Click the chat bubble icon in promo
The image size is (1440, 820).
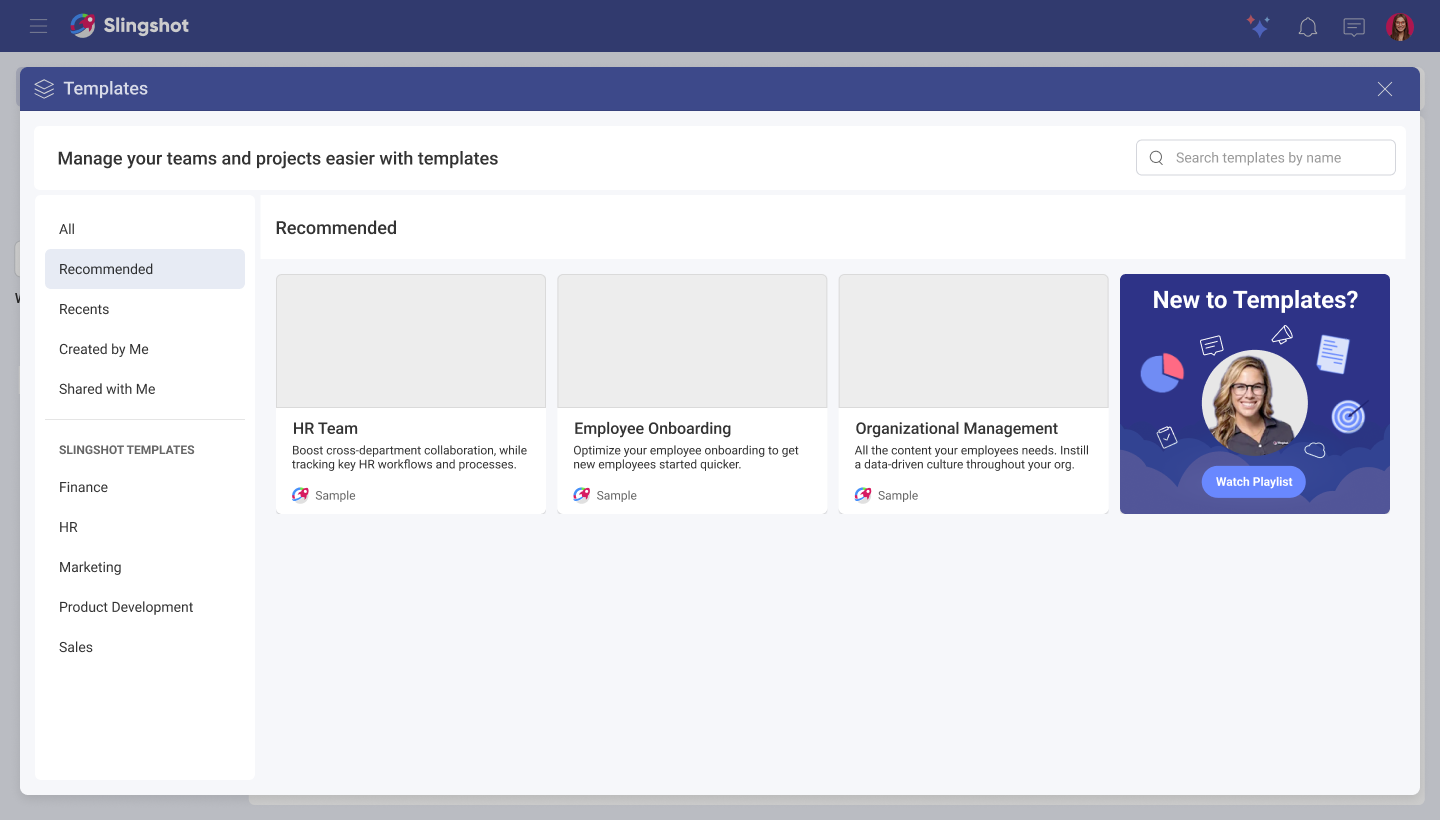[x=1211, y=346]
